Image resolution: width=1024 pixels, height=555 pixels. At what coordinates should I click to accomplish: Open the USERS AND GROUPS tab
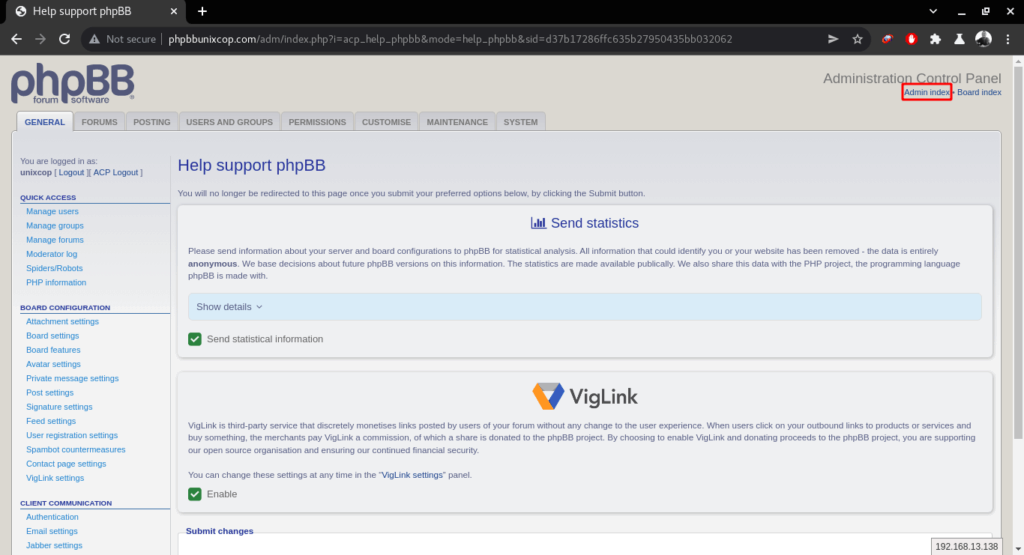tap(229, 122)
